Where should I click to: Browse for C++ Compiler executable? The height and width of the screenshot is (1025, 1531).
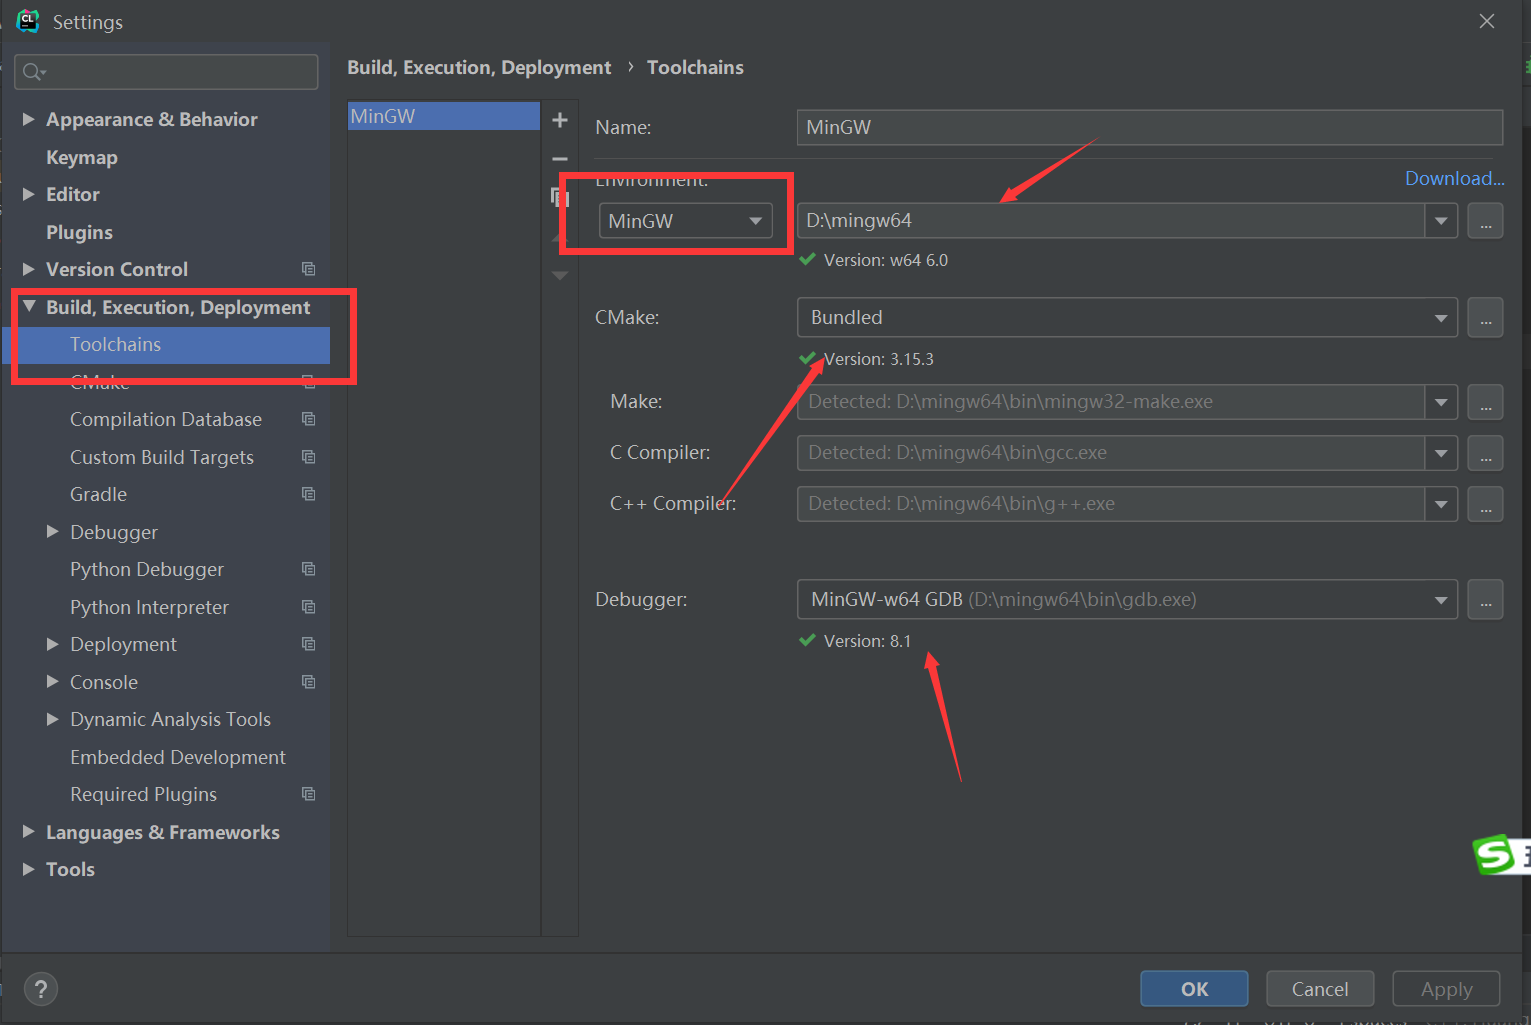click(1485, 504)
